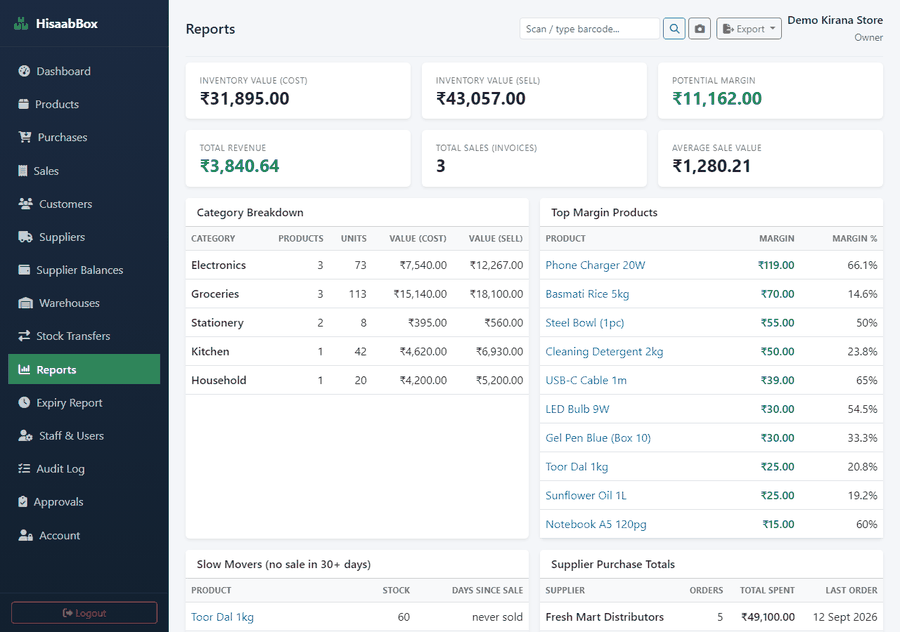Click the DAYS SINCE SALE column header
Screen dimensions: 900x632
(x=487, y=590)
